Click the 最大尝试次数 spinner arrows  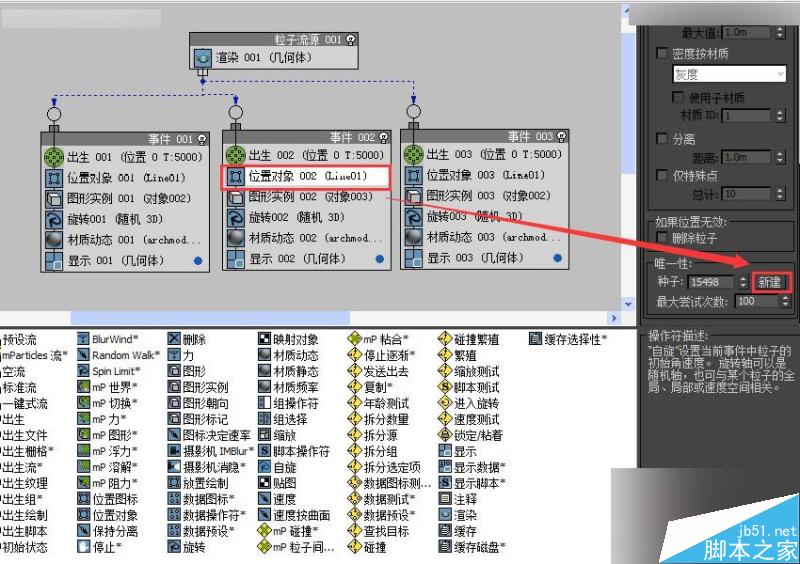pos(785,301)
